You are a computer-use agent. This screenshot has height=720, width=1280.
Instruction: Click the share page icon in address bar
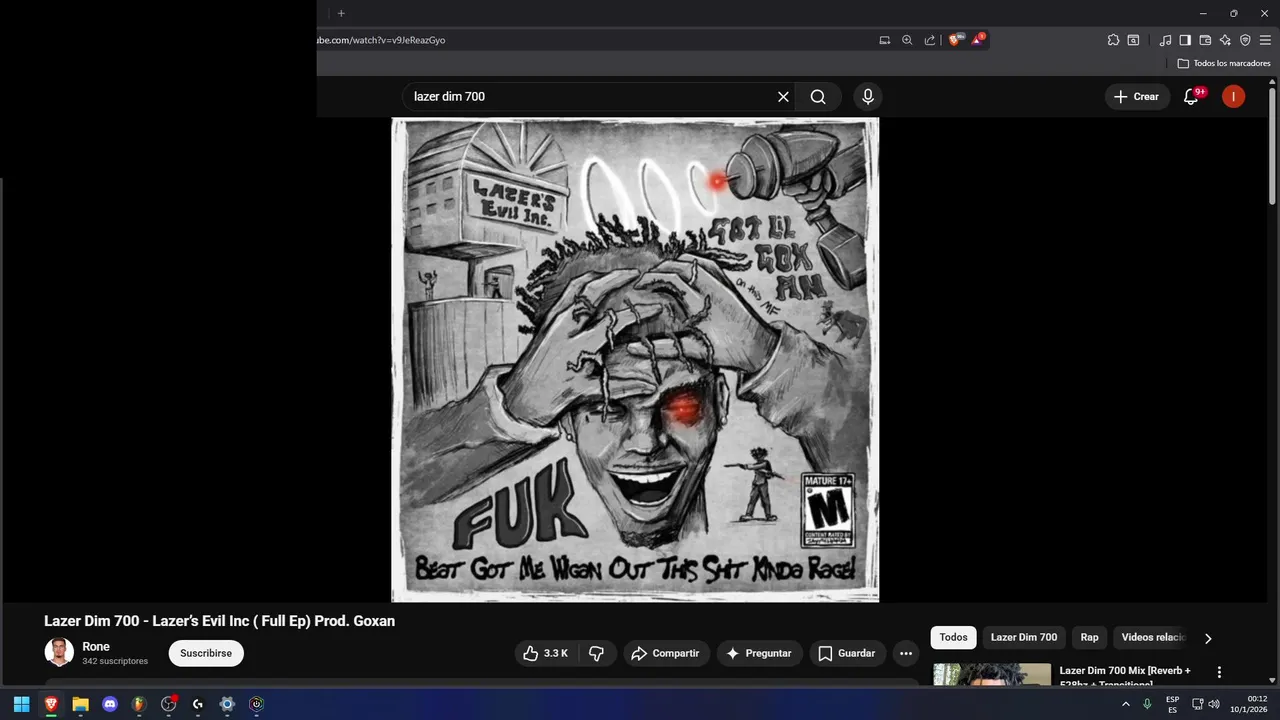(x=930, y=40)
